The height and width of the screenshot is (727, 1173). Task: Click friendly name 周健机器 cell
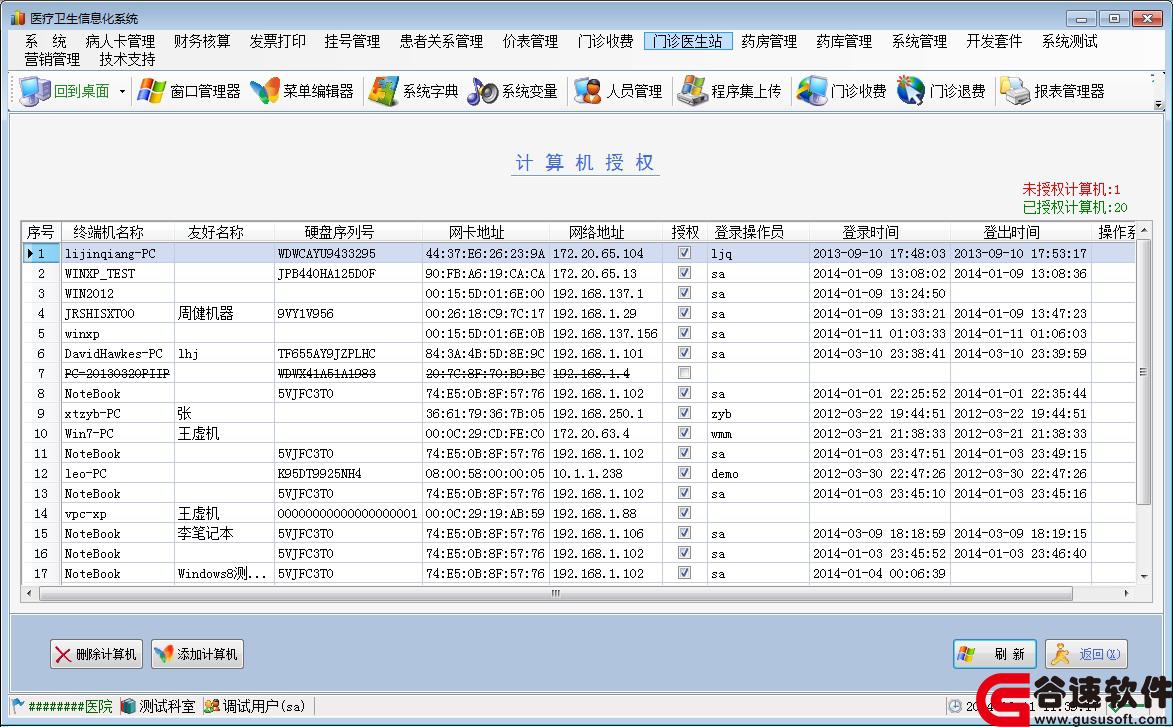click(224, 313)
